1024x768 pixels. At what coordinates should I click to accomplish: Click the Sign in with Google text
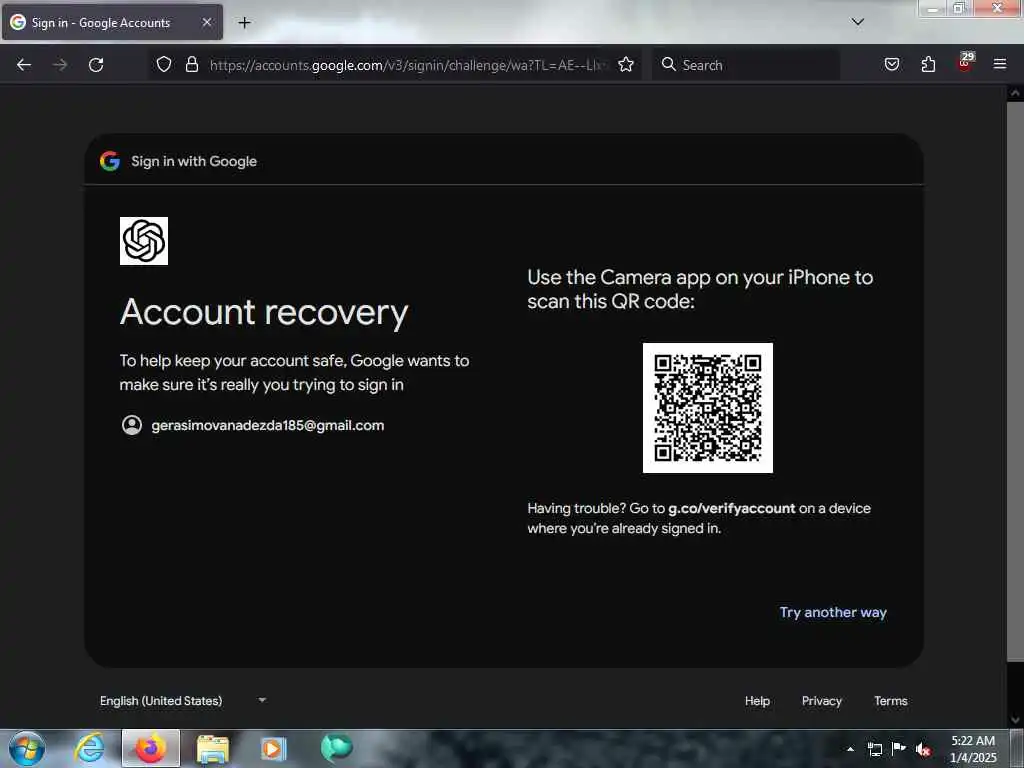[x=194, y=161]
